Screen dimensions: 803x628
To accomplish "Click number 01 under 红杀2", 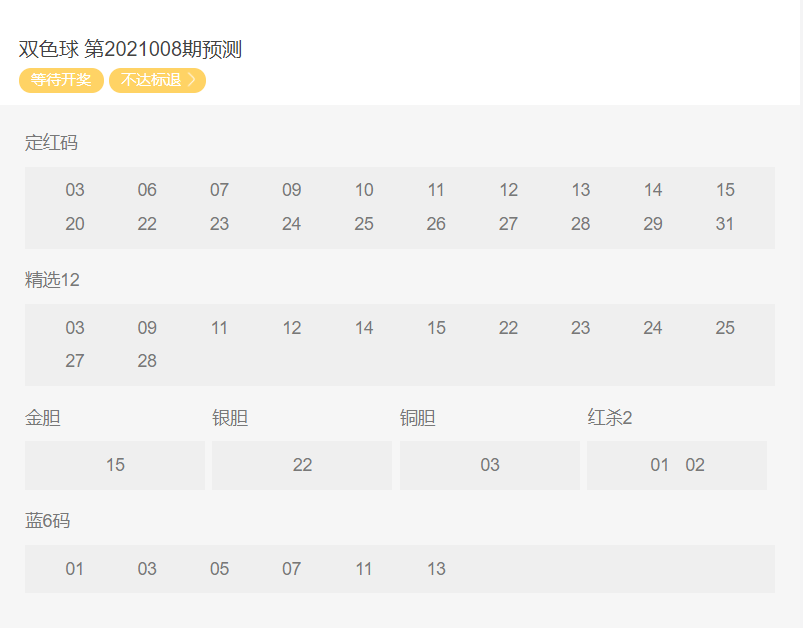I will coord(660,465).
